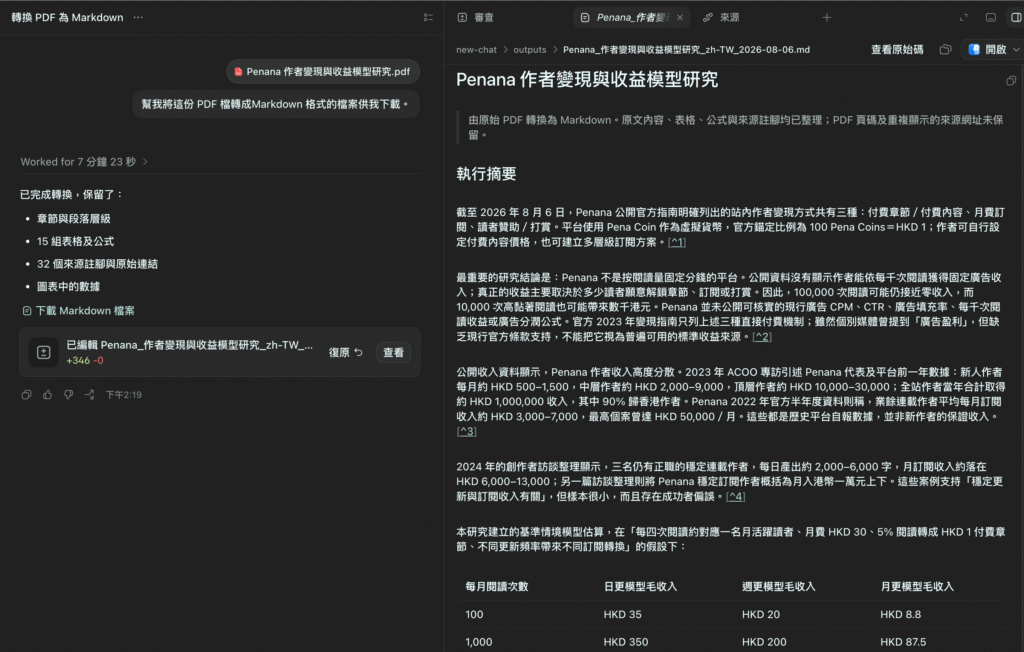Viewport: 1024px width, 652px height.
Task: Open footnote reference [^1]
Action: point(676,242)
